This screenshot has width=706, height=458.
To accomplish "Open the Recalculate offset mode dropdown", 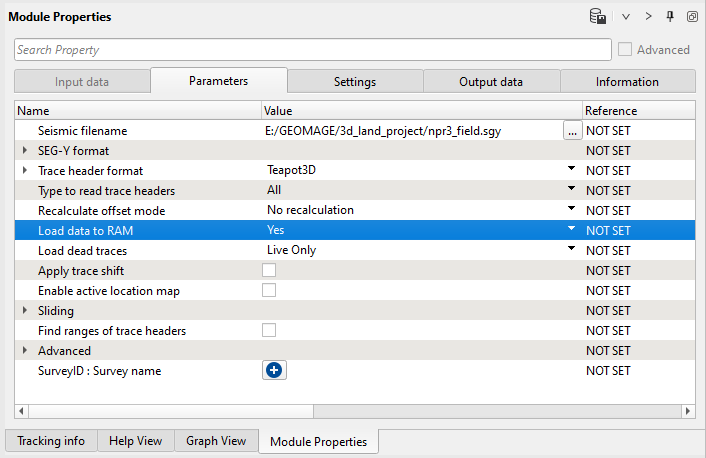I will click(572, 209).
